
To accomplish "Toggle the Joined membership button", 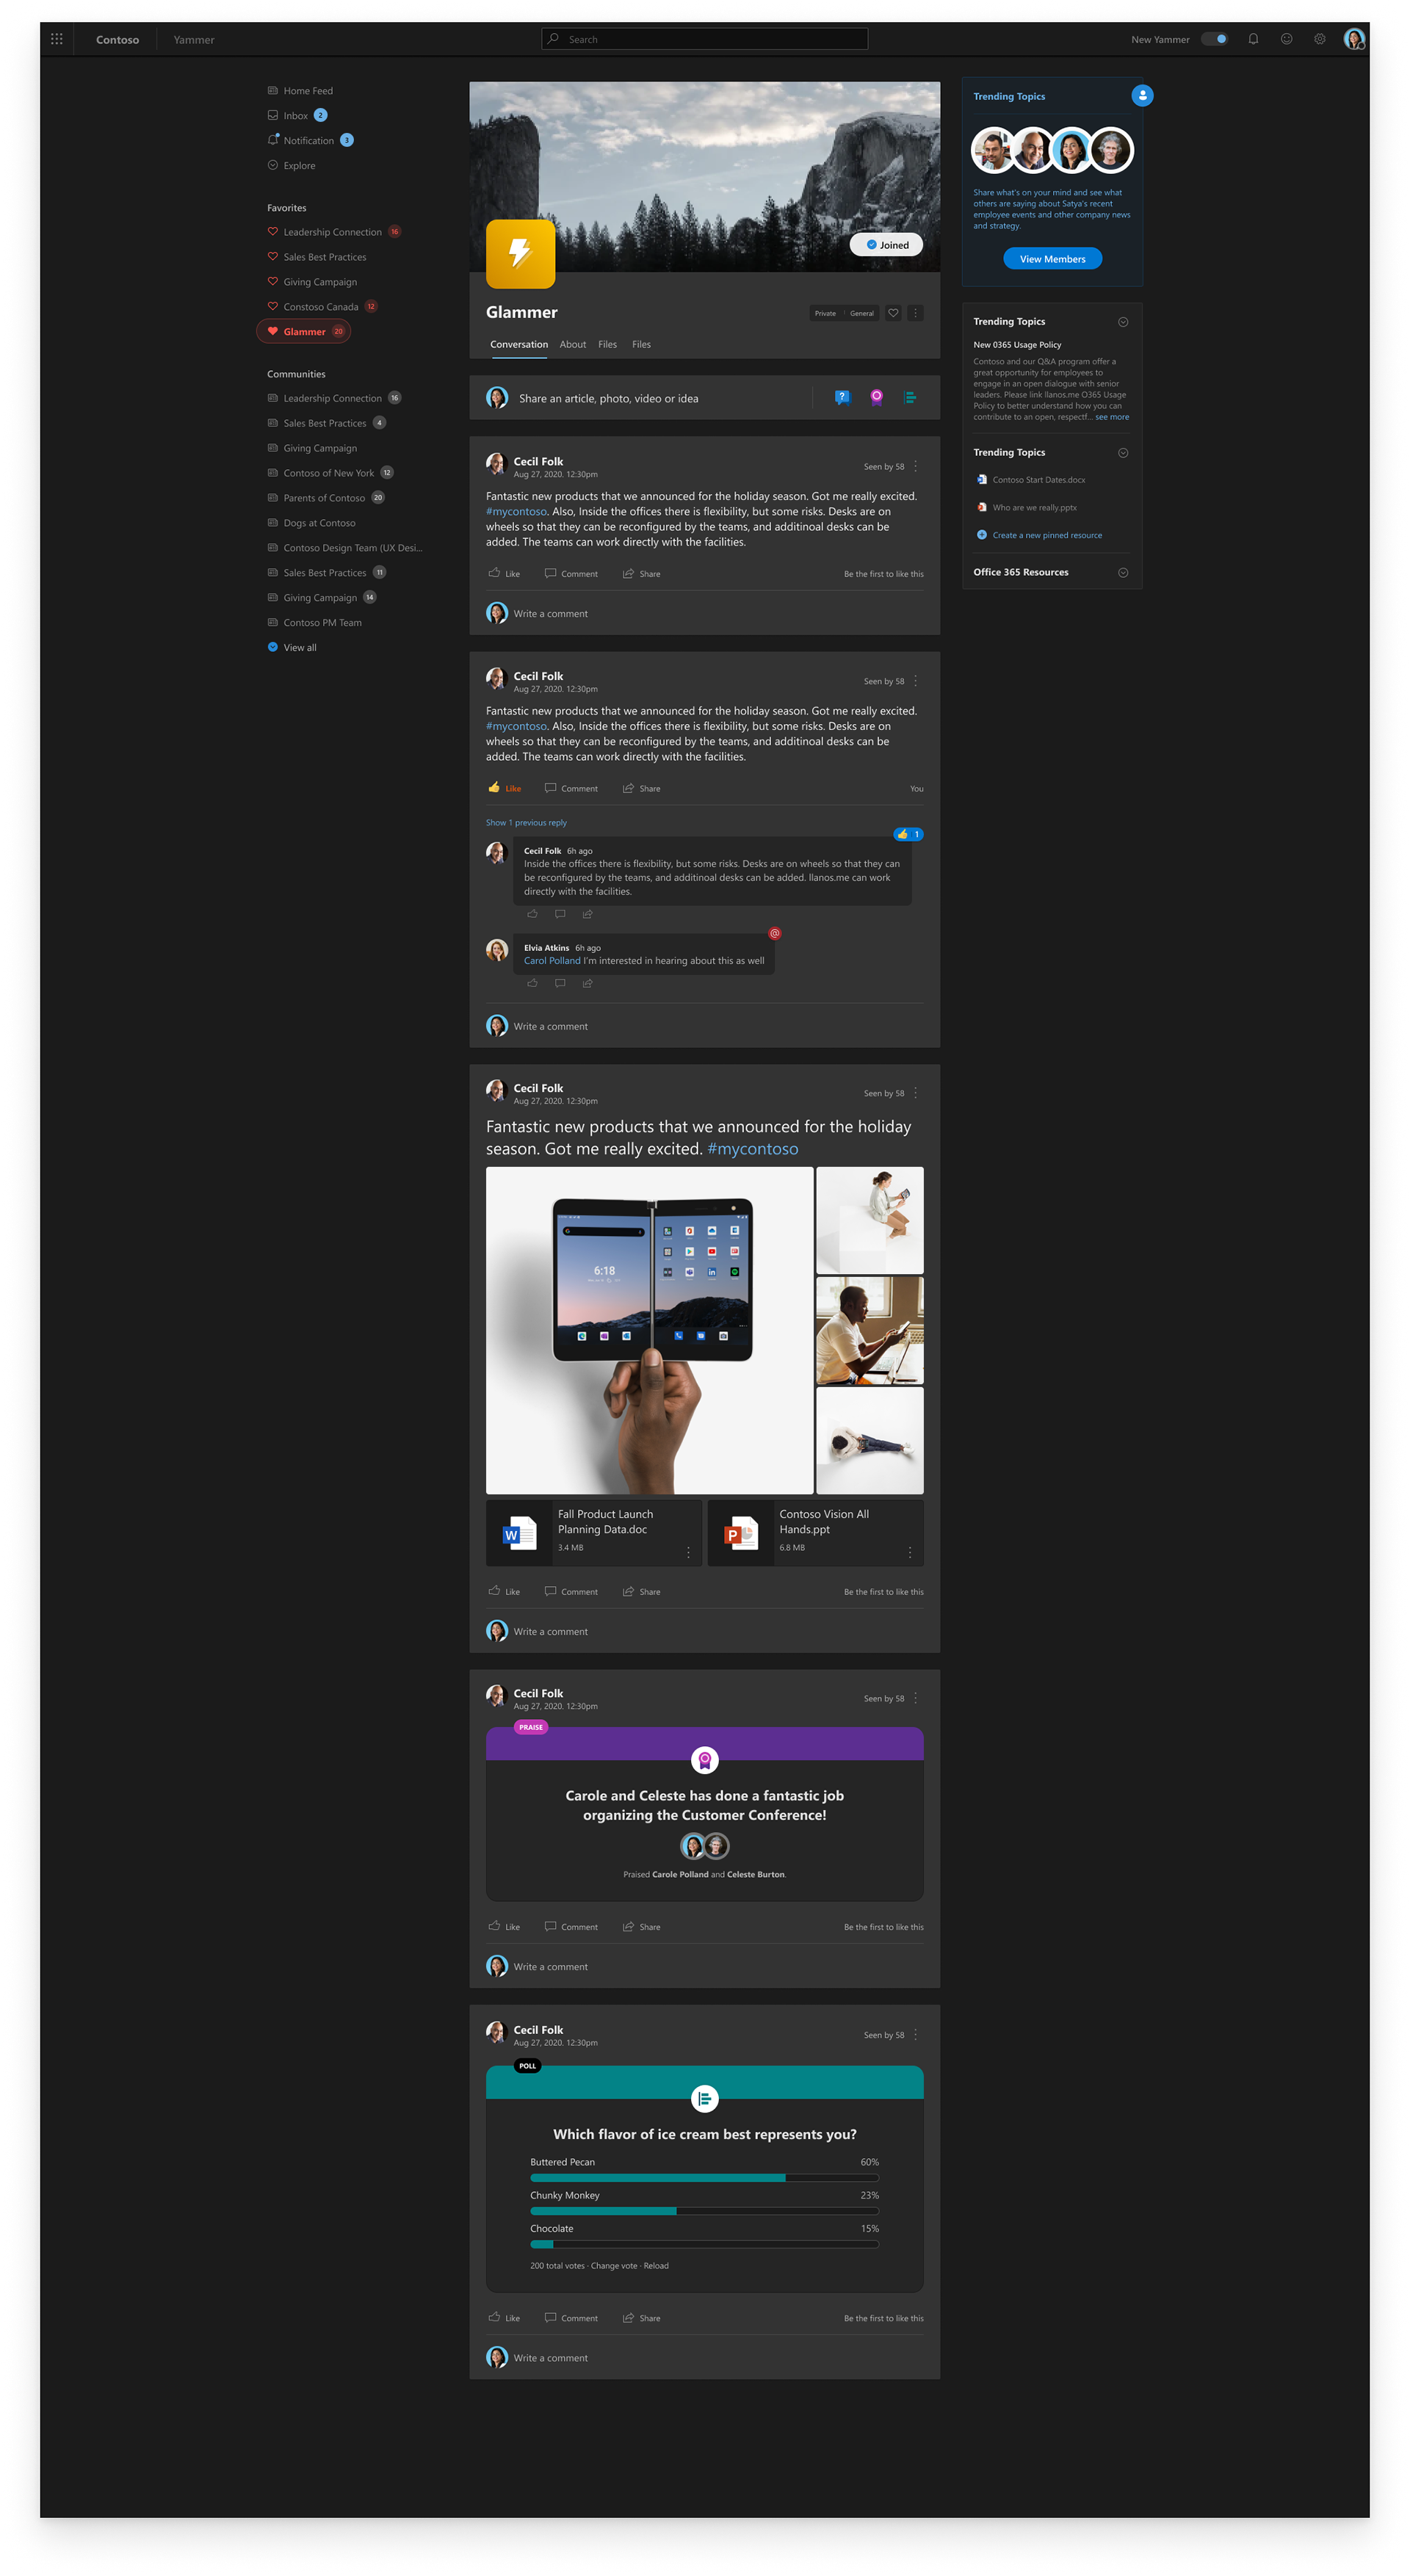I will point(886,245).
